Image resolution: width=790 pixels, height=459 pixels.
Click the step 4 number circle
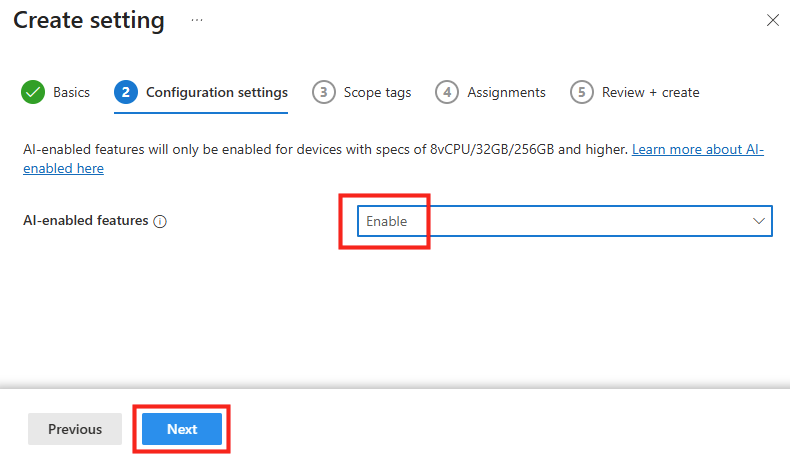tap(447, 92)
